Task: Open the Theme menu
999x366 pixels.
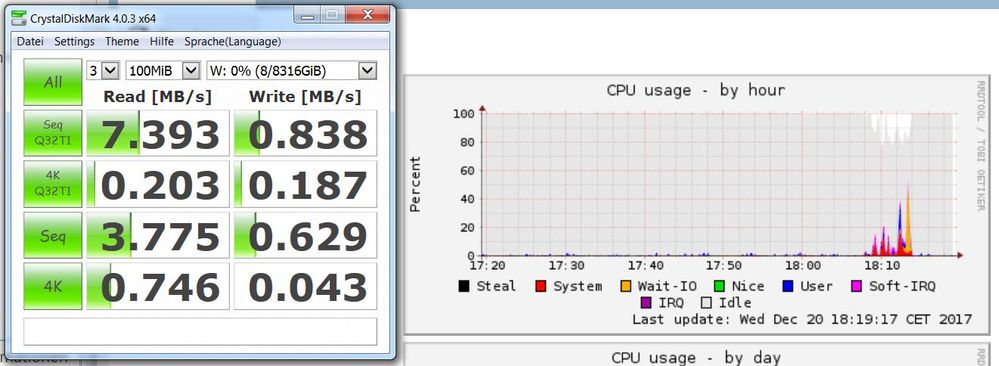Action: click(x=122, y=41)
